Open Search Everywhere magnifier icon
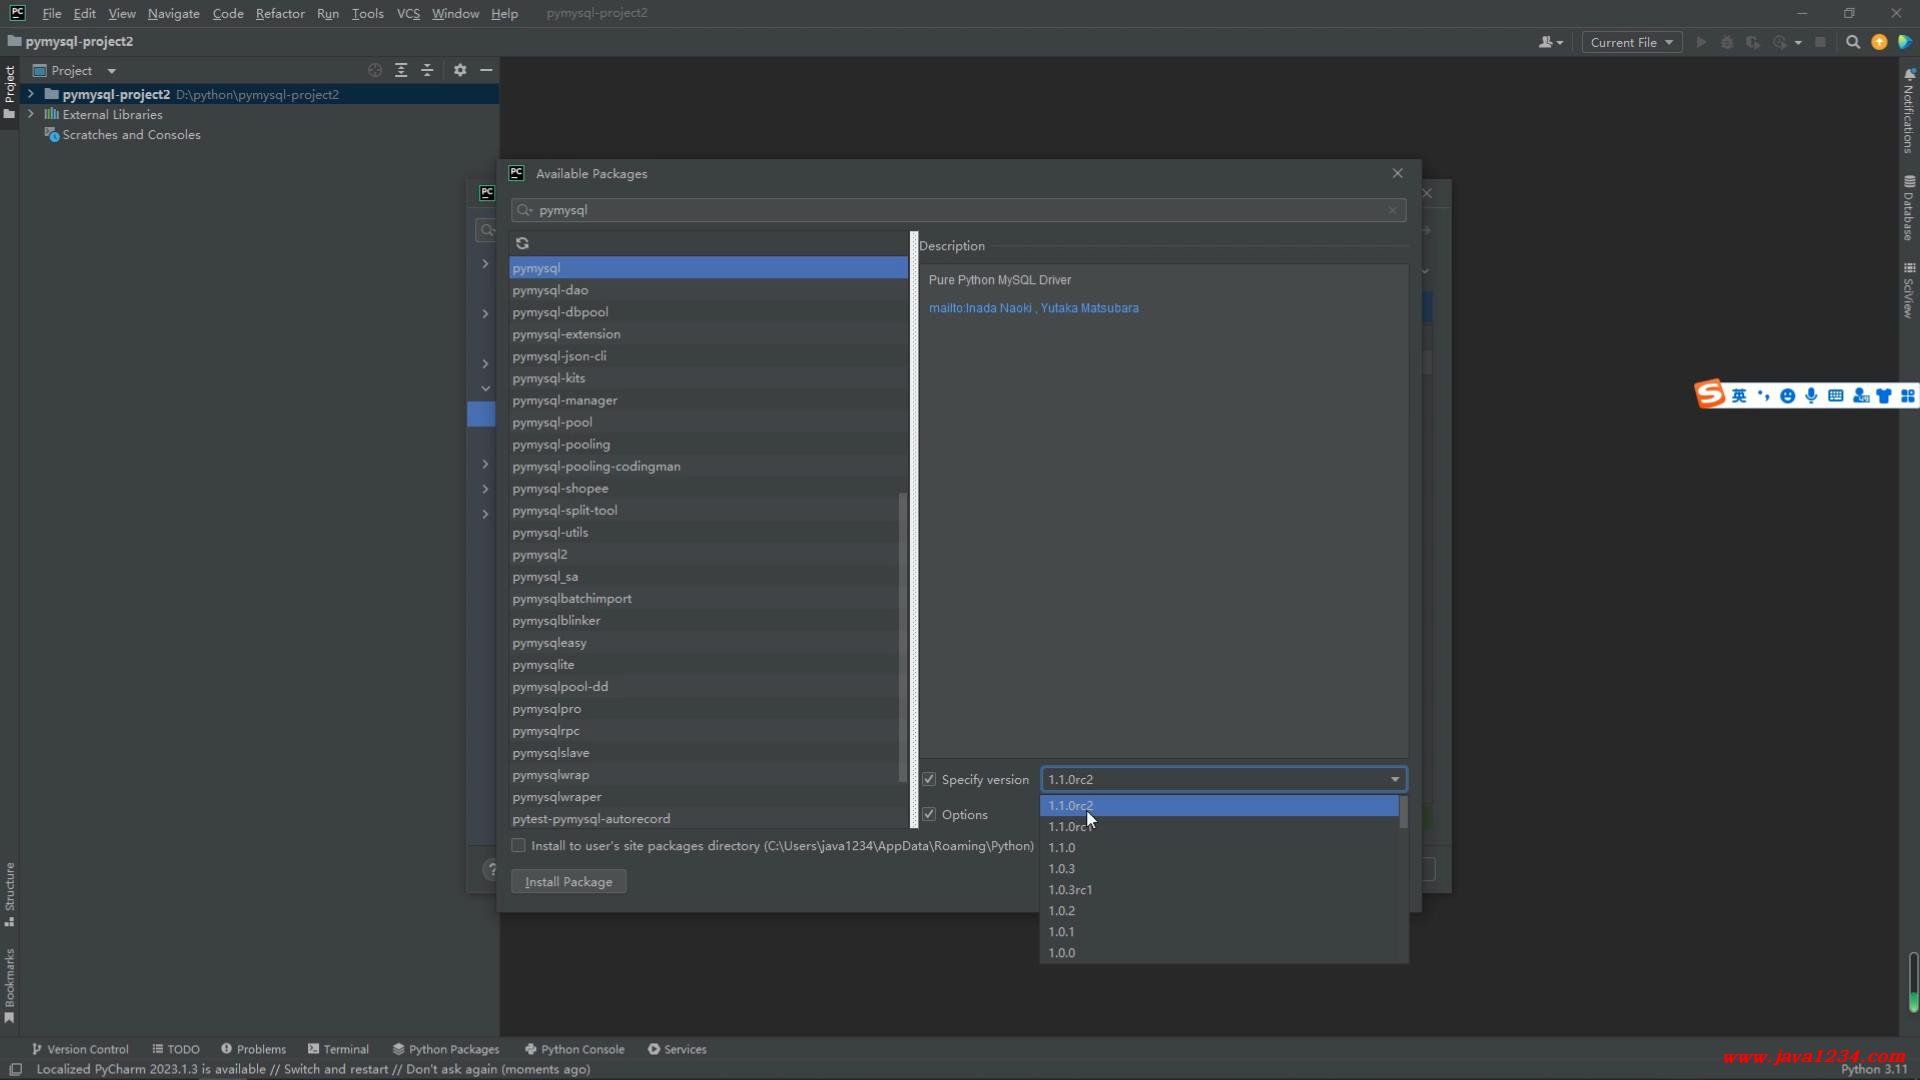Screen dimensions: 1920x1080 (1853, 42)
